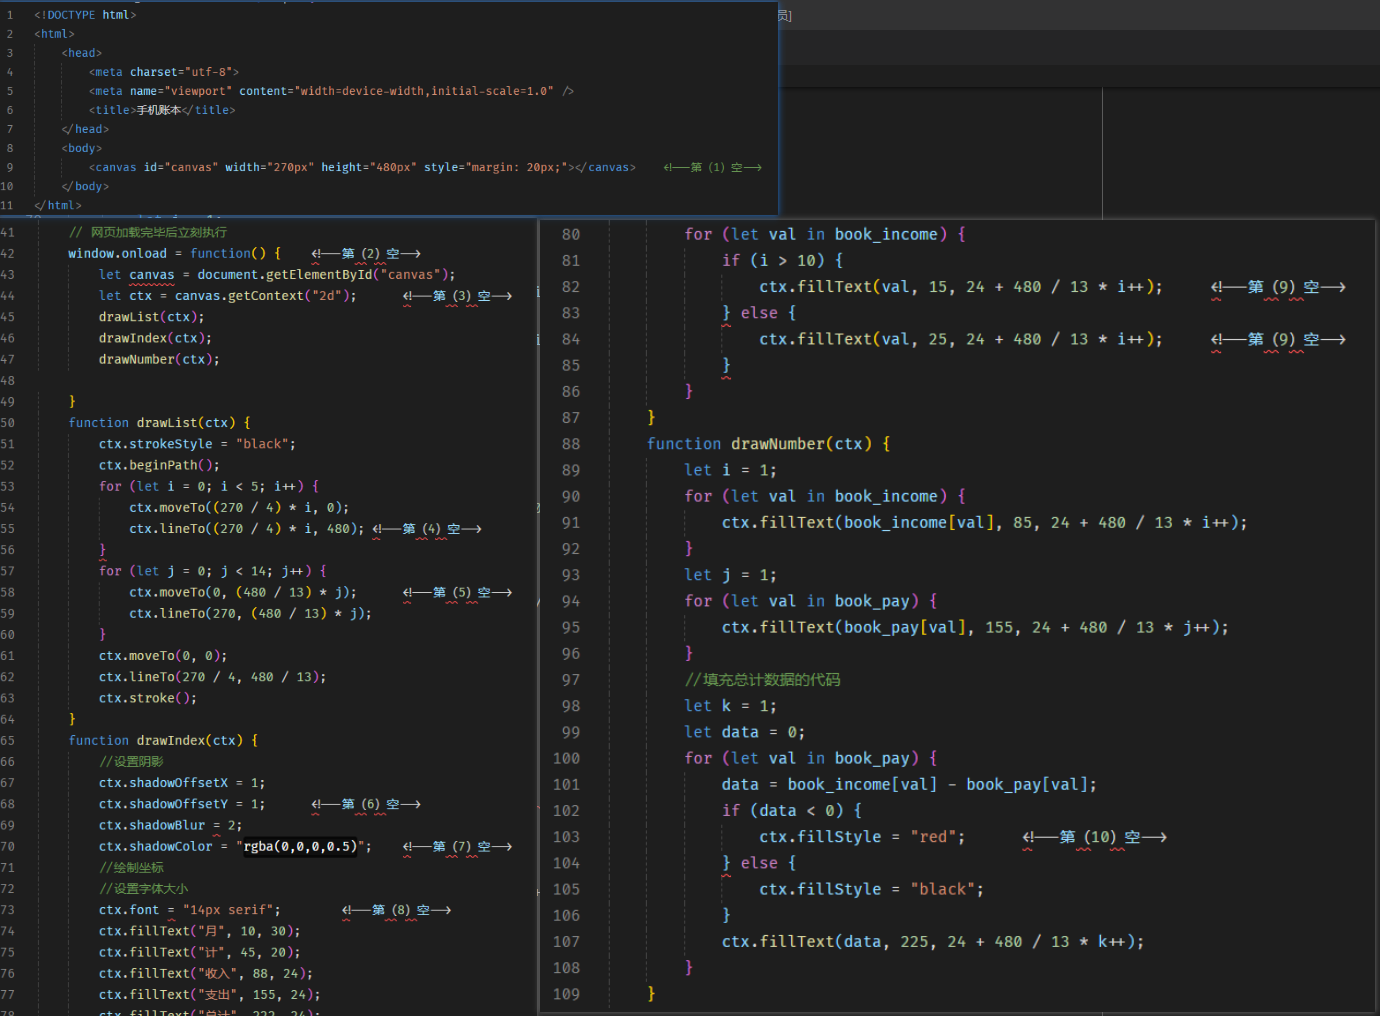Click 'ctx.fillStyle = "red";' on line 103
Viewport: 1380px width, 1016px height.
(862, 836)
